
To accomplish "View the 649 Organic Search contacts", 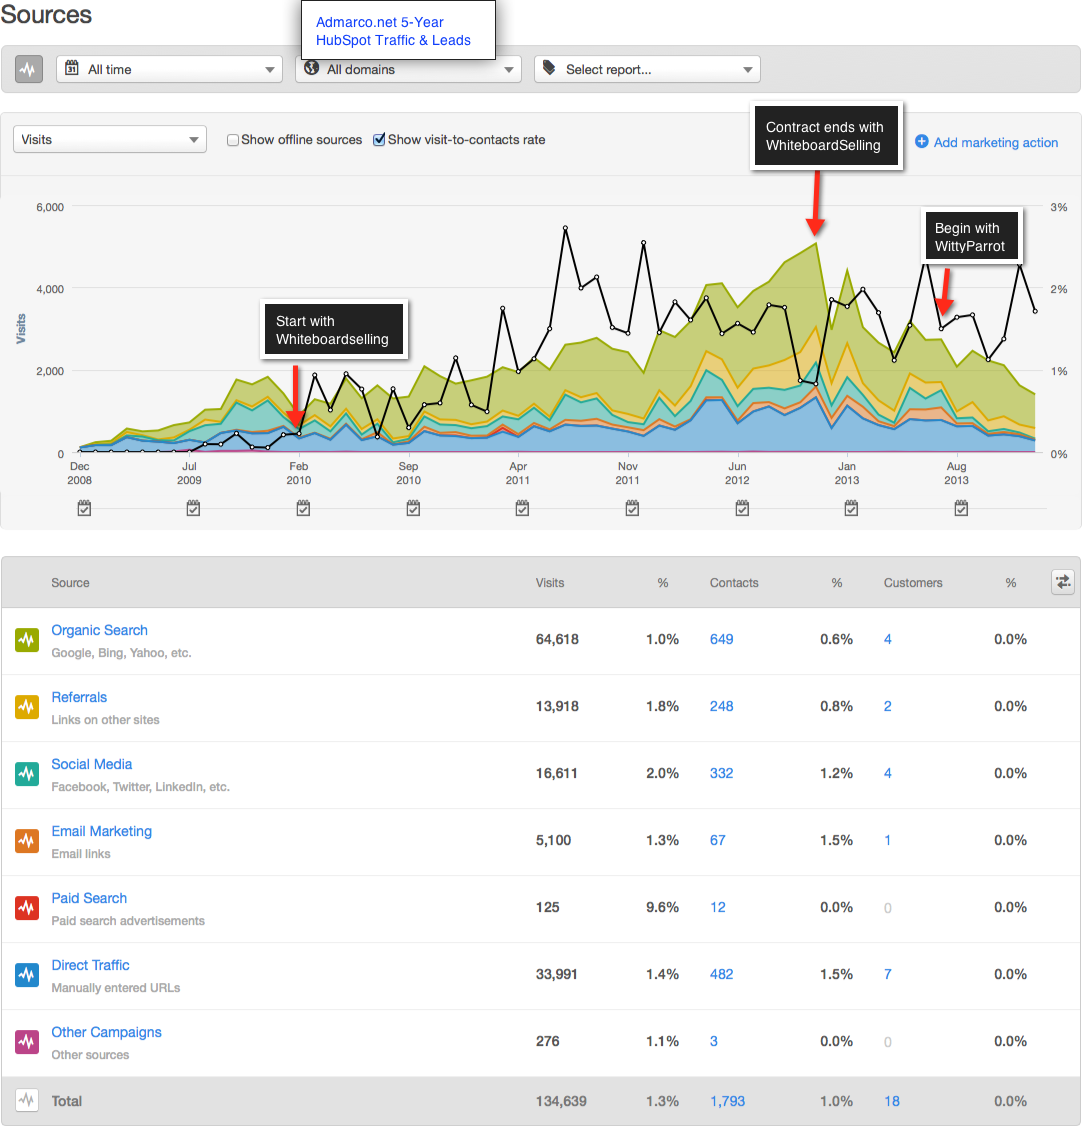I will [x=722, y=639].
